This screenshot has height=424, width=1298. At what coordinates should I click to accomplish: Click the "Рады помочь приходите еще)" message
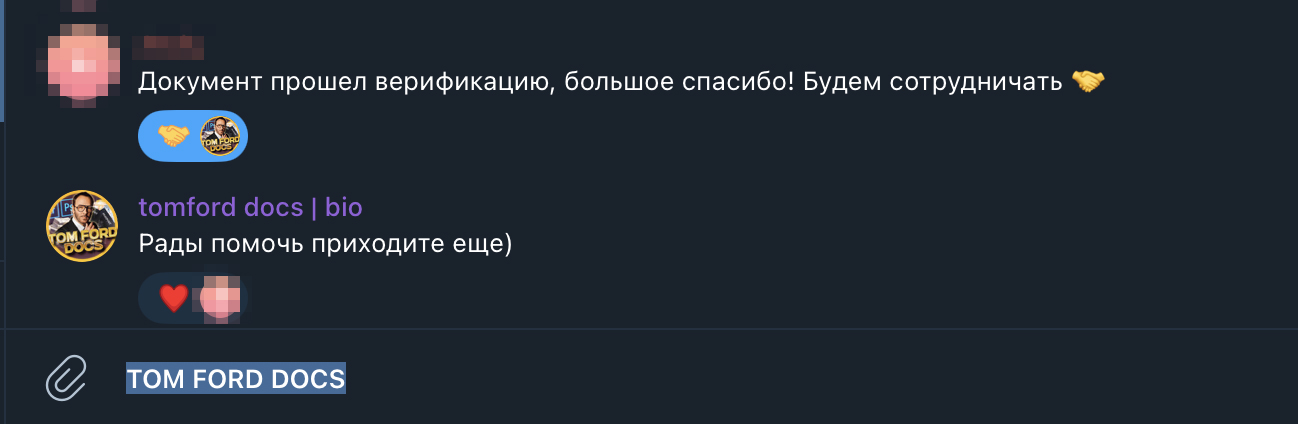[325, 243]
